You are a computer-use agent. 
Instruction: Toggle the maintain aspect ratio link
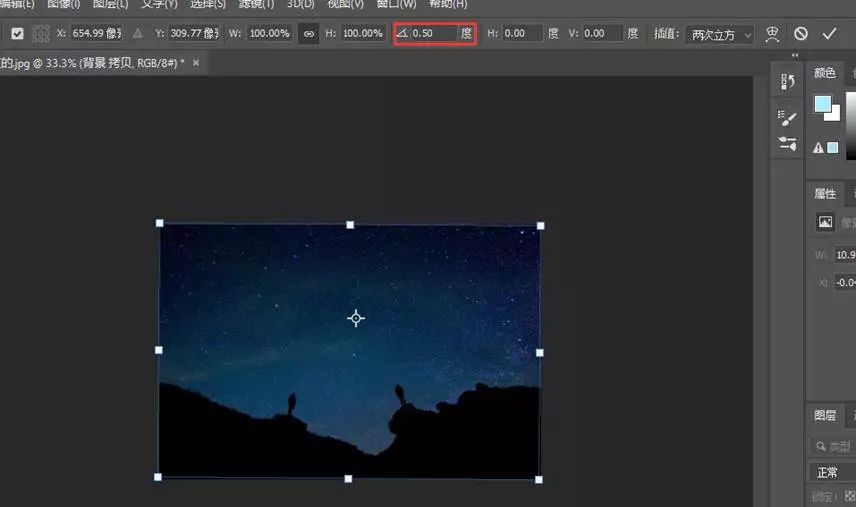coord(308,34)
